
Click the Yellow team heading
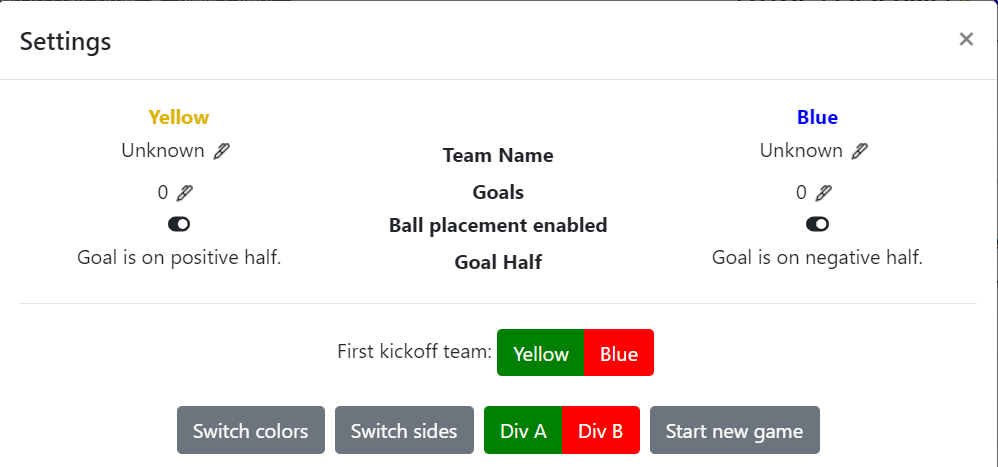pyautogui.click(x=179, y=117)
